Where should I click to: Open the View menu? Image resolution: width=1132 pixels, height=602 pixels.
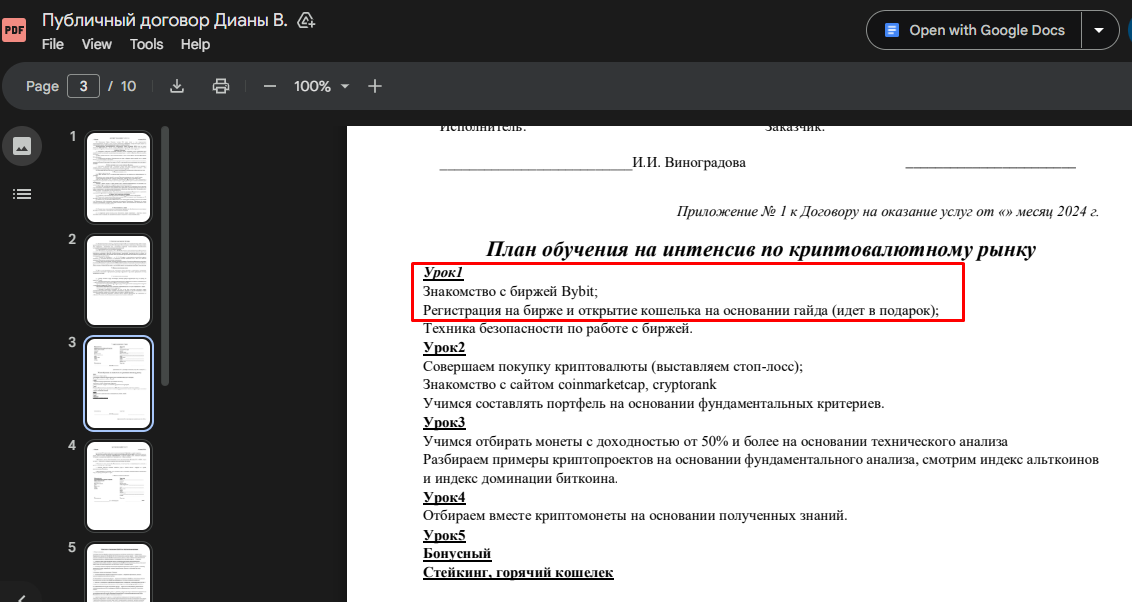tap(97, 44)
